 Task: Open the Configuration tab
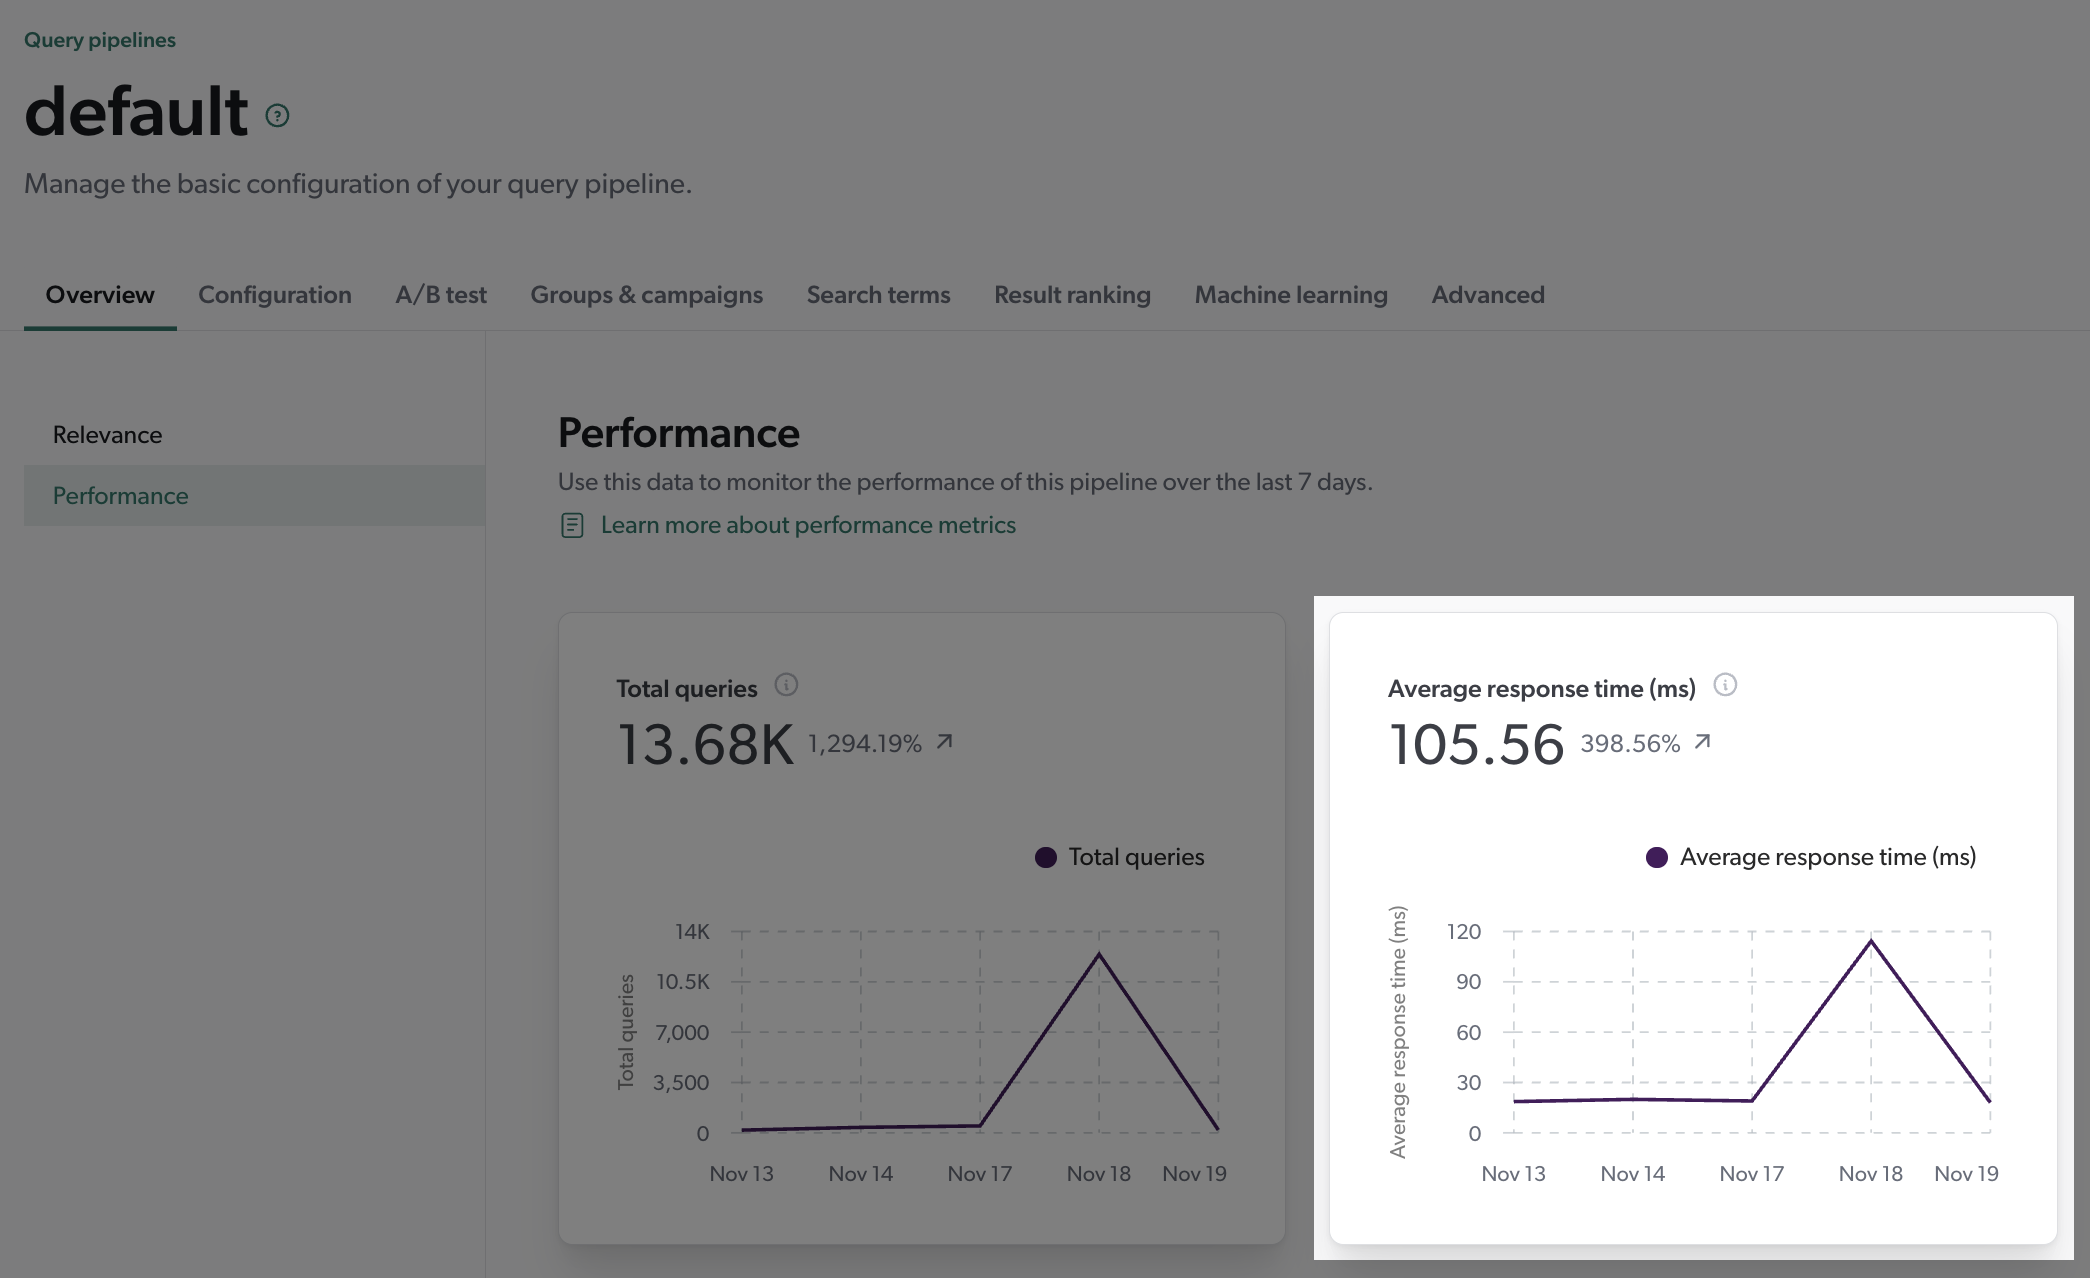[x=274, y=294]
